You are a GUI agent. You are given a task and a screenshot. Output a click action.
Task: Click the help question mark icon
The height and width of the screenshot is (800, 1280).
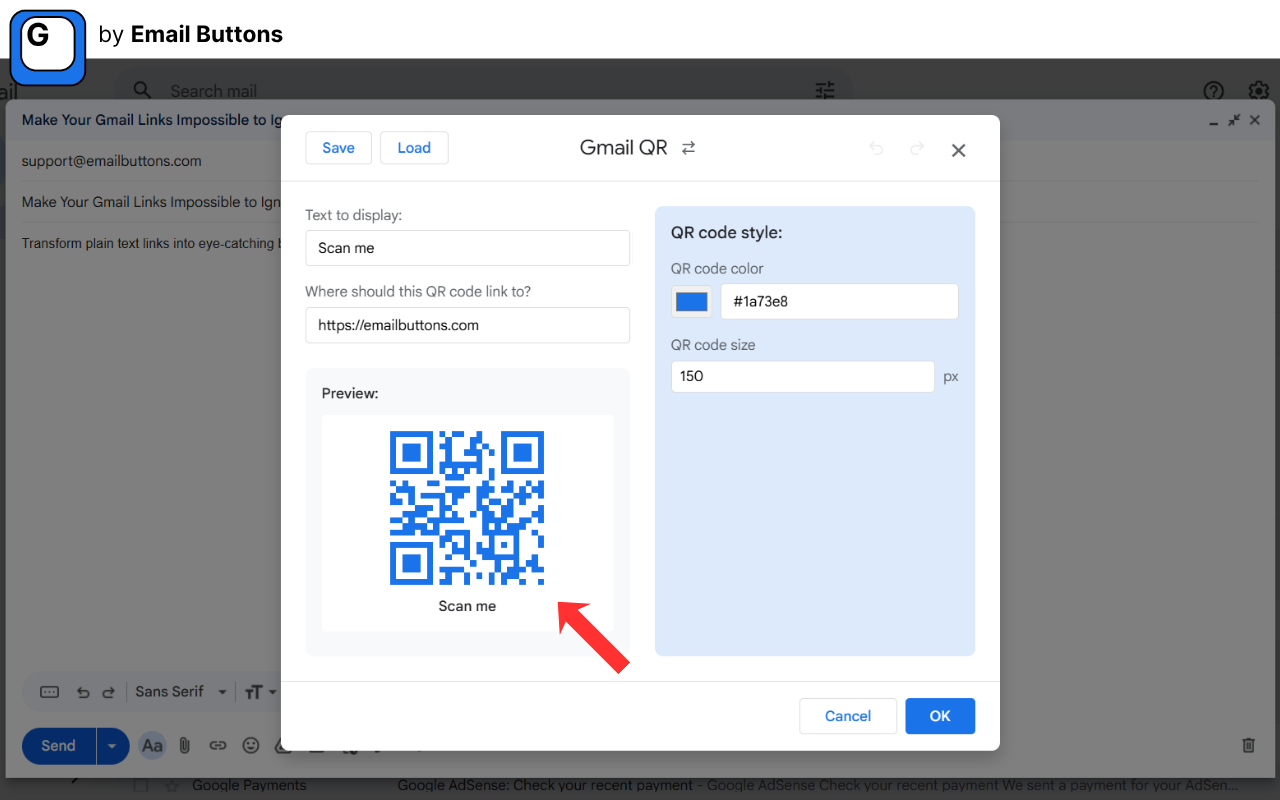[x=1213, y=91]
